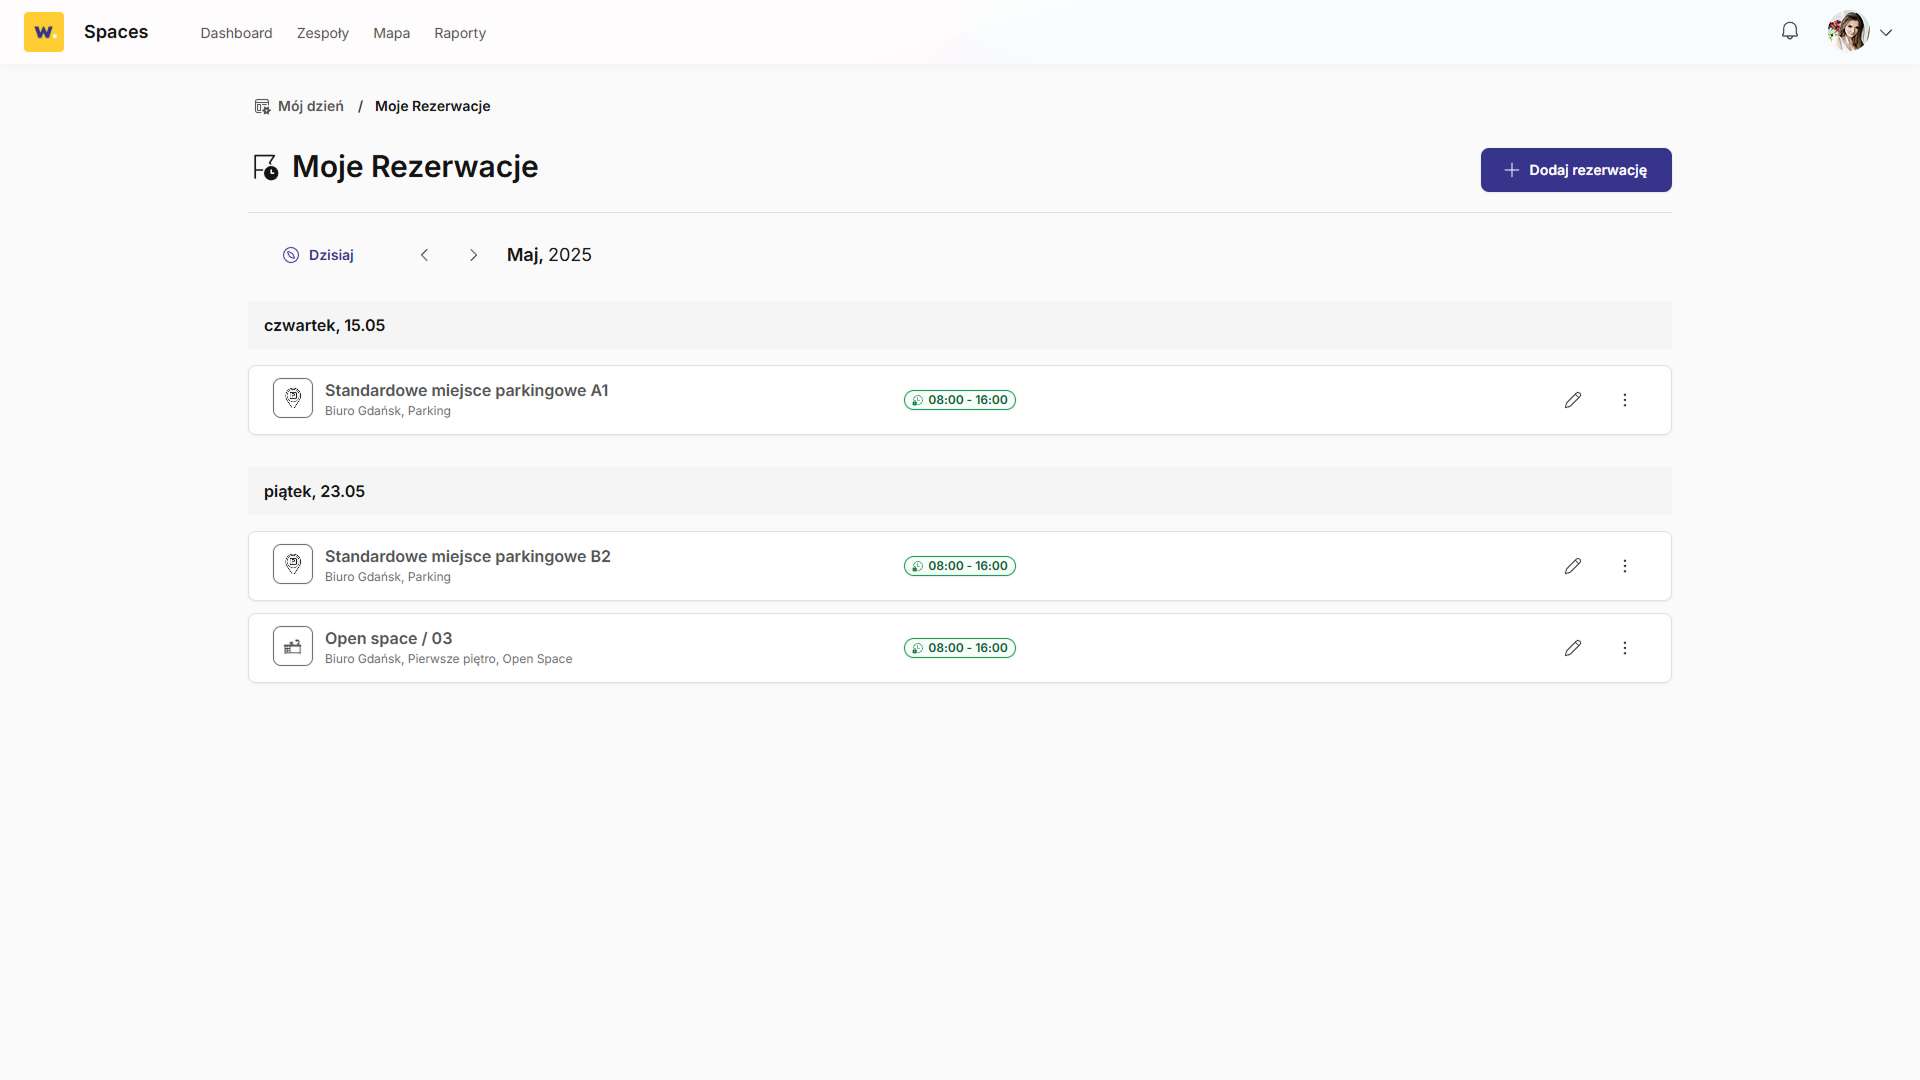Go to next month arrow
Viewport: 1920px width, 1080px height.
[473, 255]
